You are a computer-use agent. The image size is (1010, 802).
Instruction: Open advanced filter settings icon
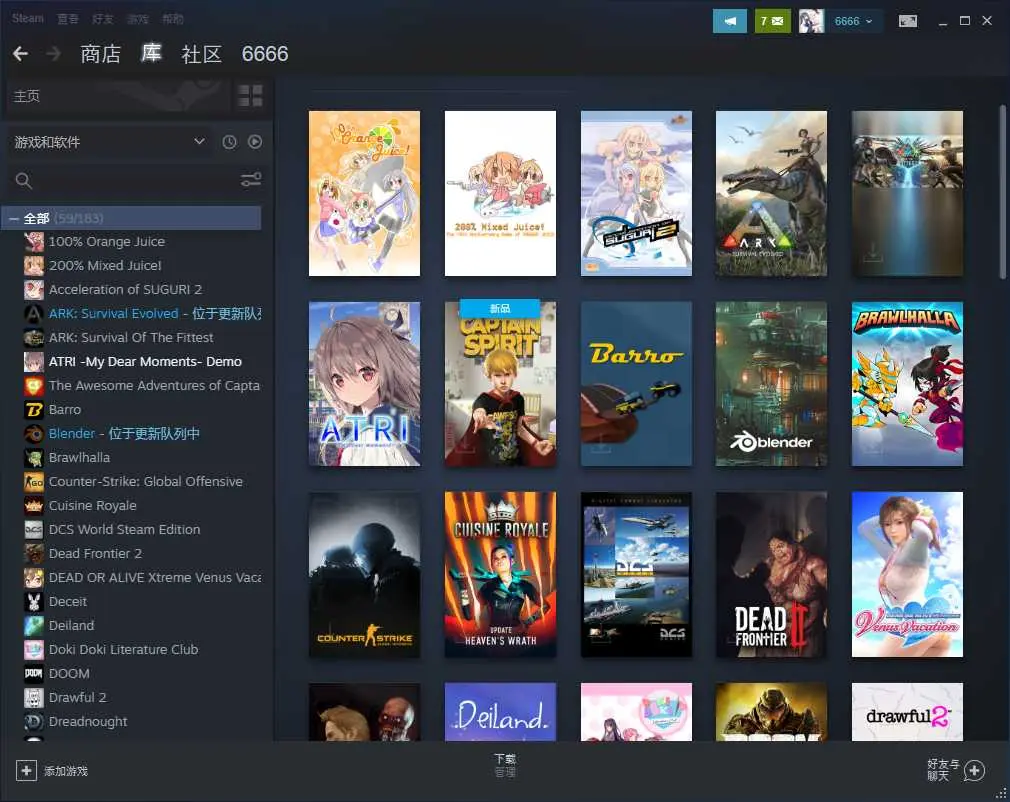(251, 180)
